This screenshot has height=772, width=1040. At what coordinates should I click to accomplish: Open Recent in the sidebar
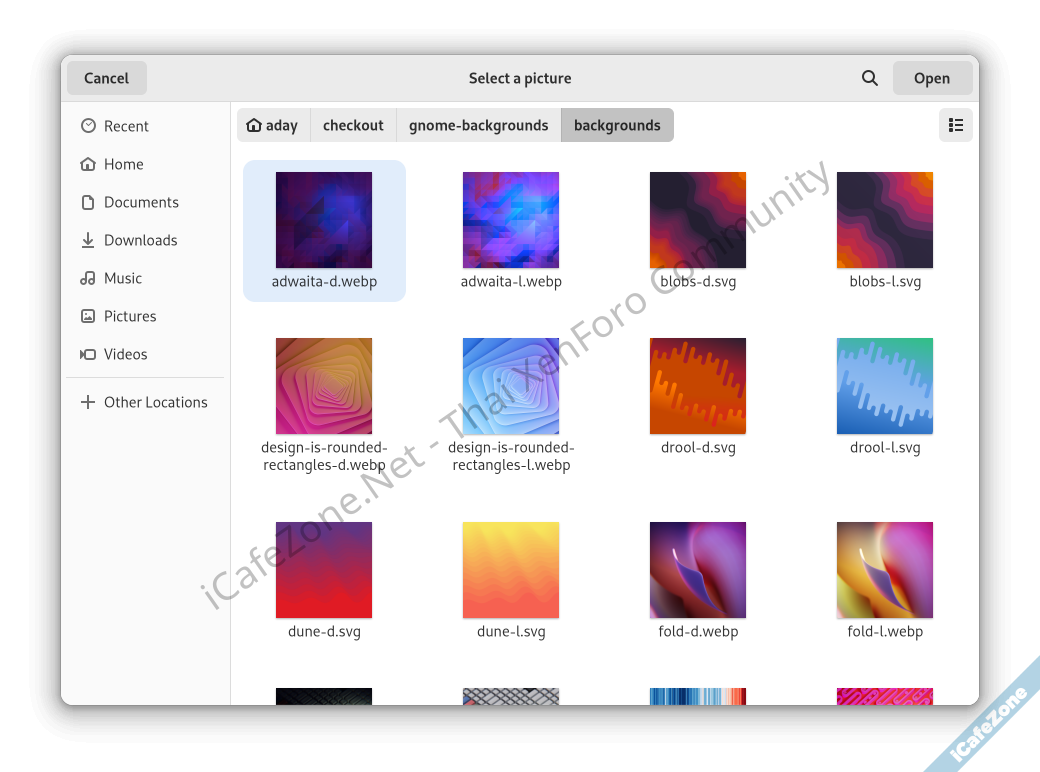tap(126, 126)
